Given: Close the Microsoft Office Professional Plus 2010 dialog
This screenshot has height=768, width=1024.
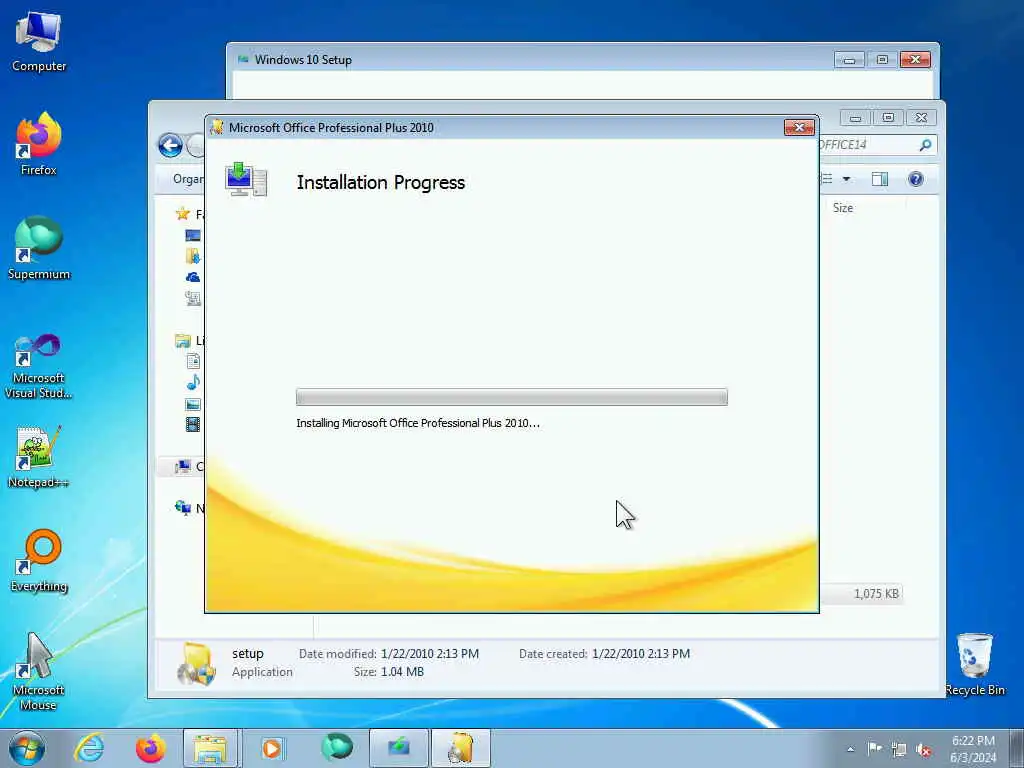Looking at the screenshot, I should (x=799, y=127).
